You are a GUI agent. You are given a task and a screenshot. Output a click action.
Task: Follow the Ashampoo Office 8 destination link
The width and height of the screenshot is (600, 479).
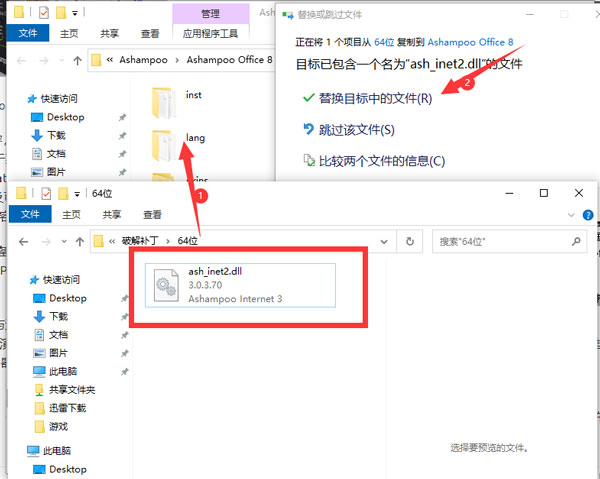pyautogui.click(x=470, y=42)
